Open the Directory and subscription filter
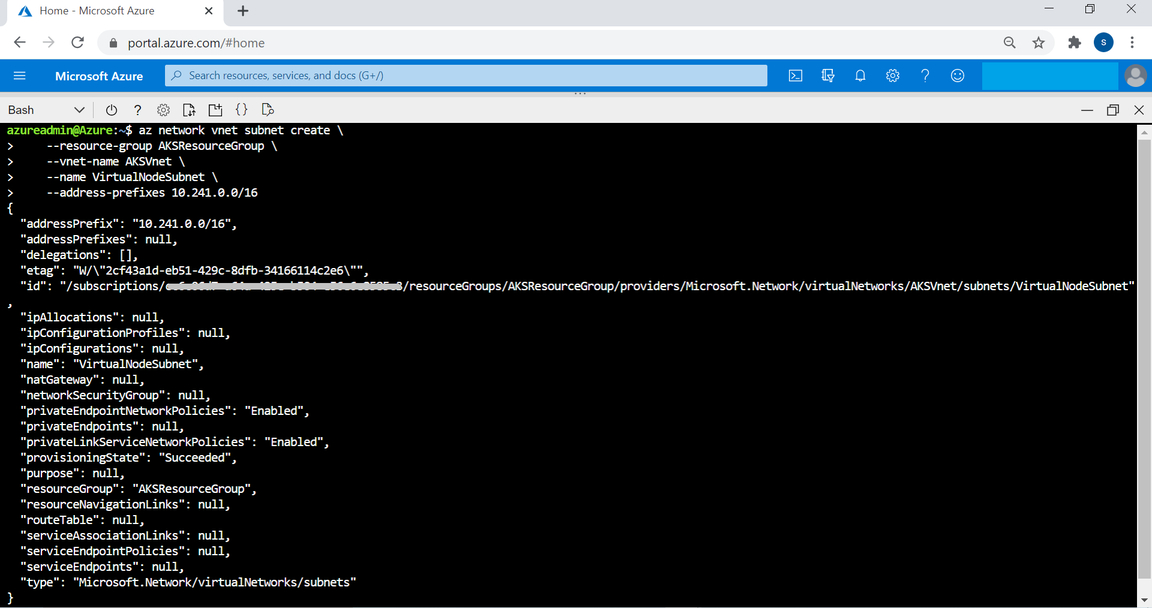The image size is (1152, 608). point(828,76)
